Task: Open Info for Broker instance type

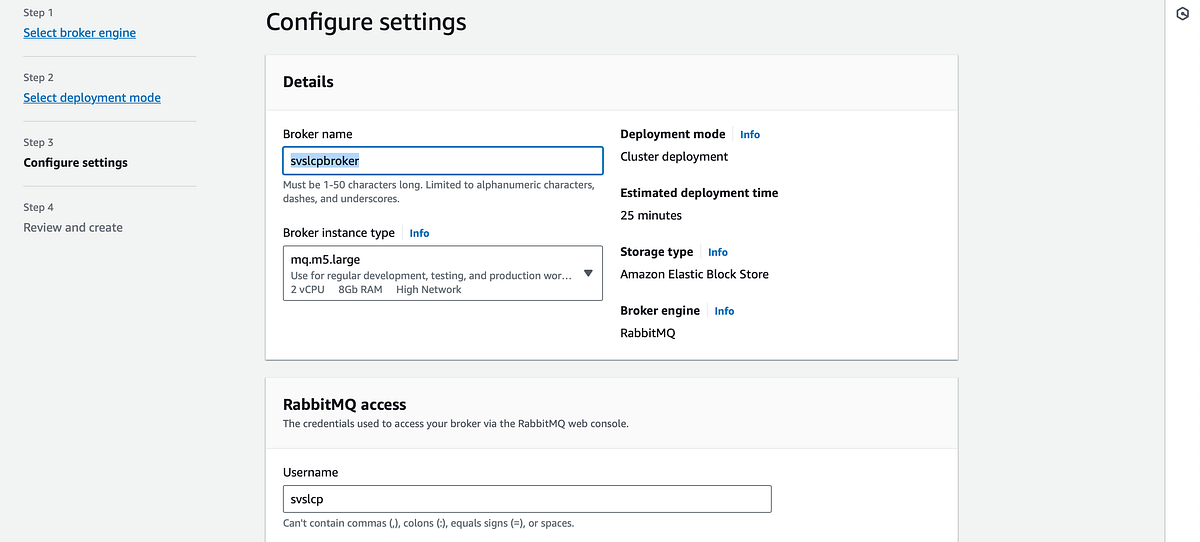Action: point(419,233)
